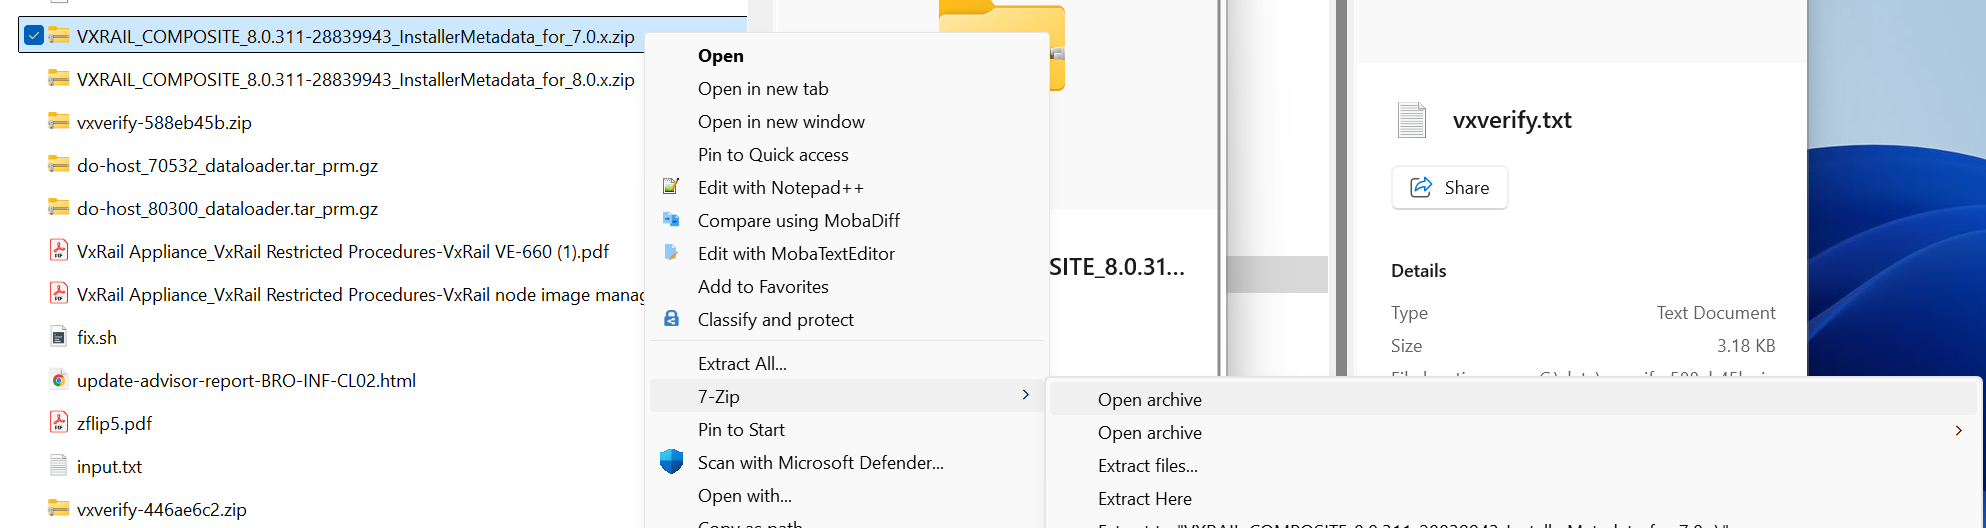
Task: Select file VXRAIL_COMPOSITE InstallerMetadata_for_8.0.x.zip
Action: pyautogui.click(x=355, y=79)
